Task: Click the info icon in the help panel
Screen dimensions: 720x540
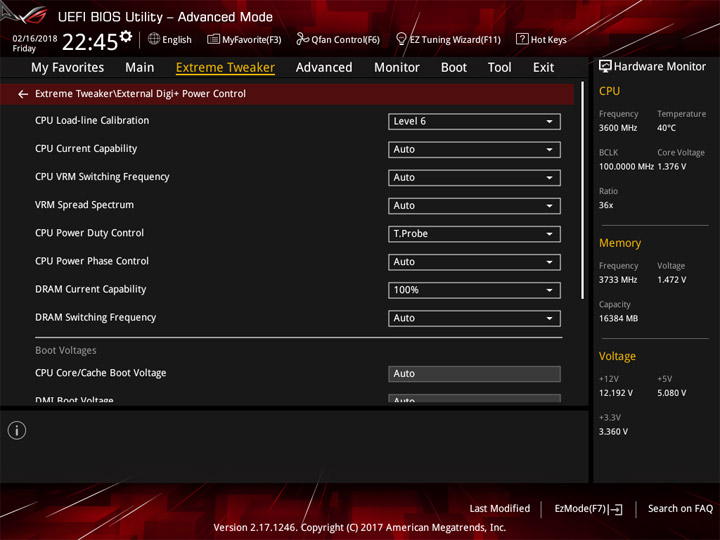Action: 17,430
